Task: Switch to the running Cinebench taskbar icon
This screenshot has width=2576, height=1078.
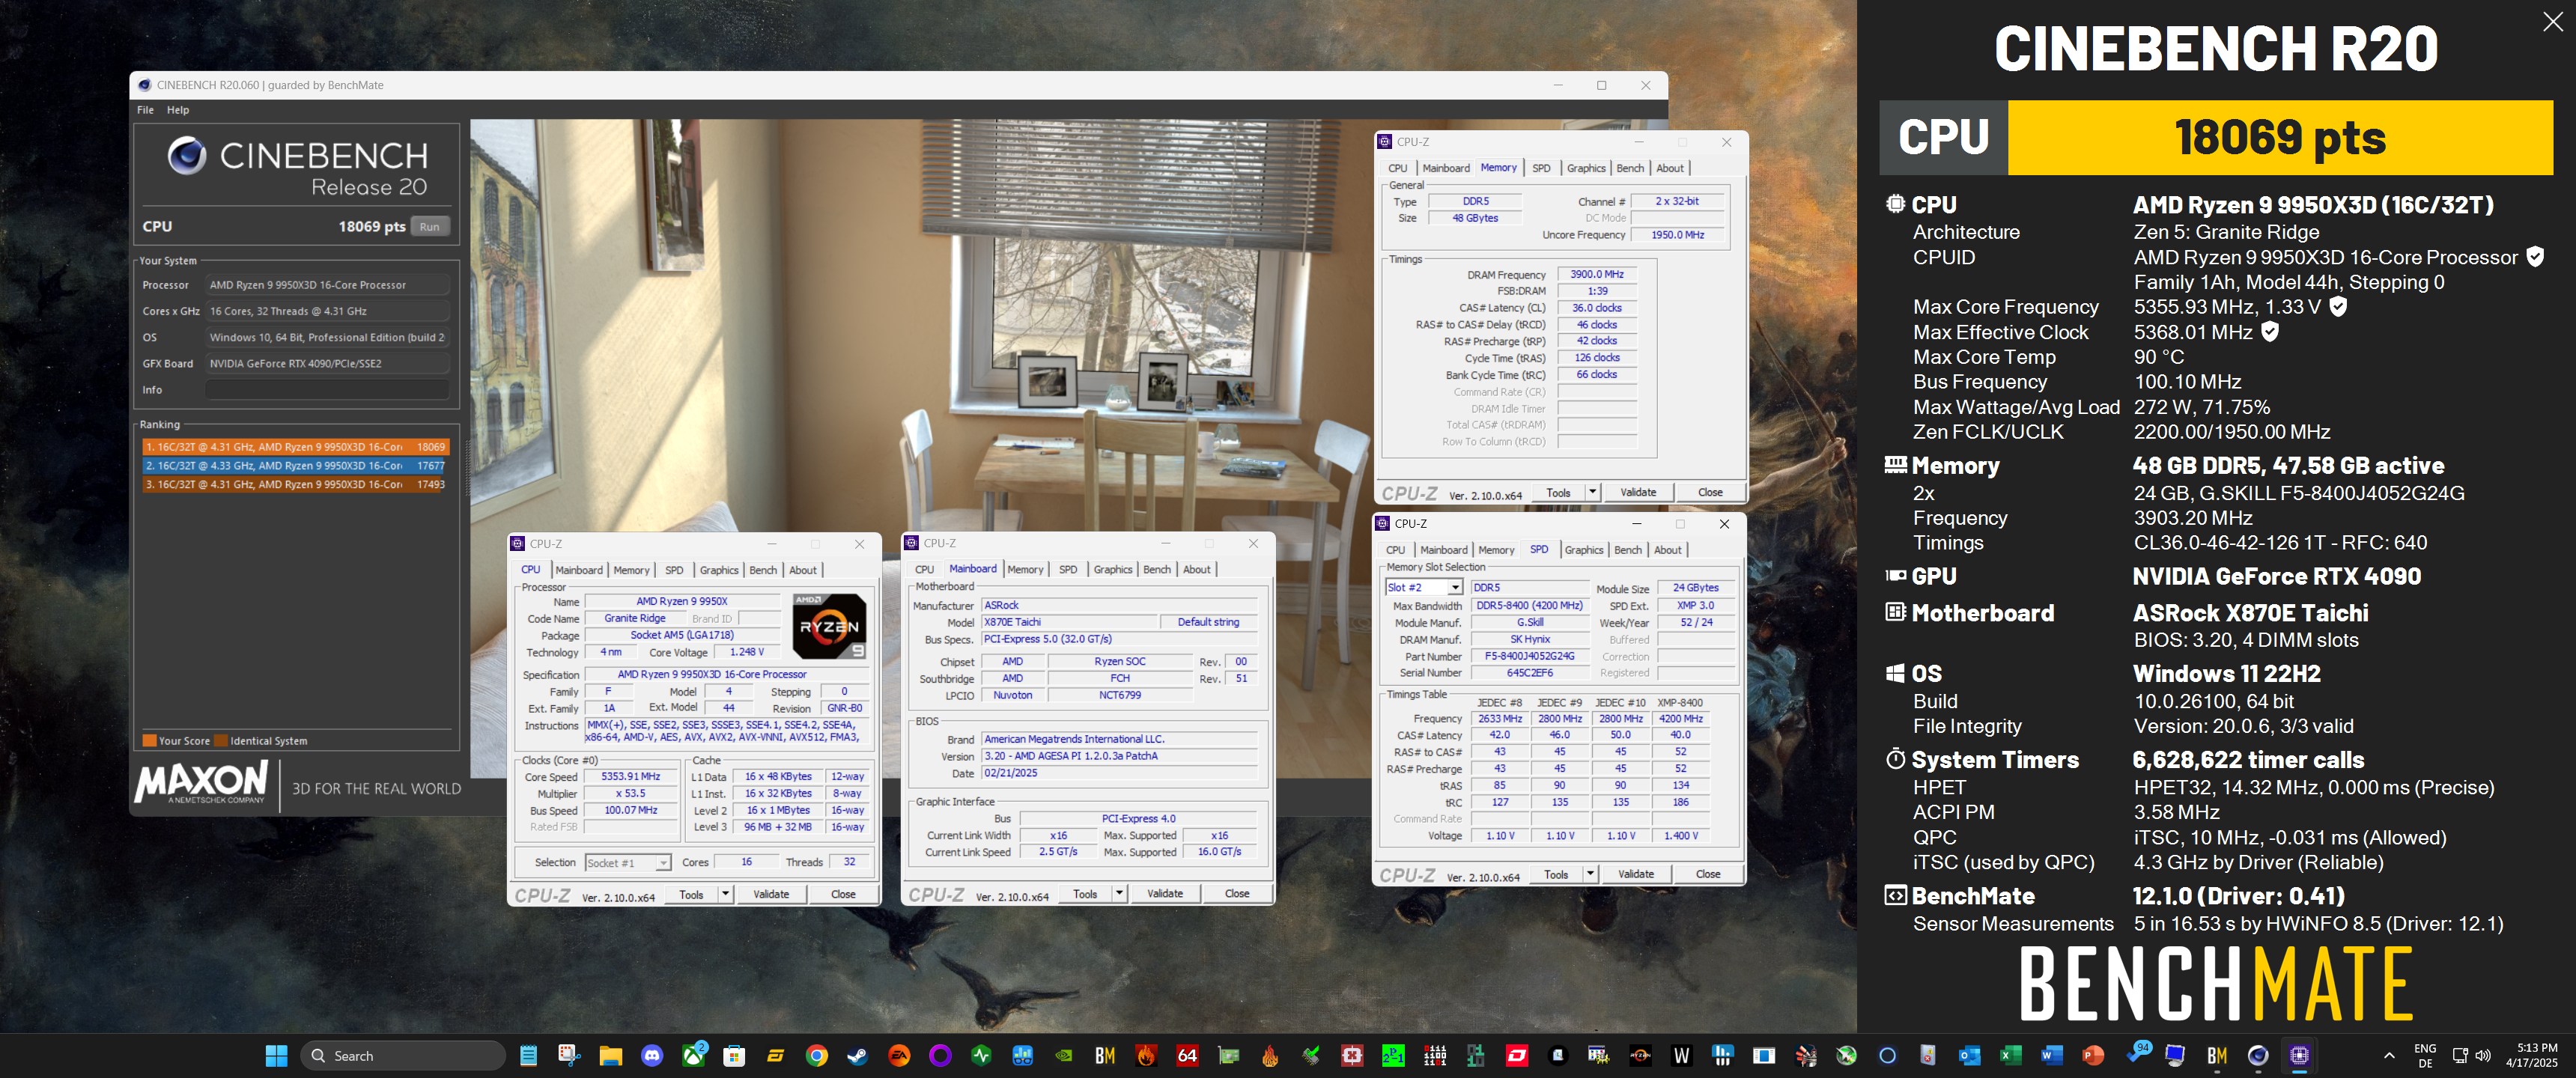Action: pyautogui.click(x=2257, y=1055)
